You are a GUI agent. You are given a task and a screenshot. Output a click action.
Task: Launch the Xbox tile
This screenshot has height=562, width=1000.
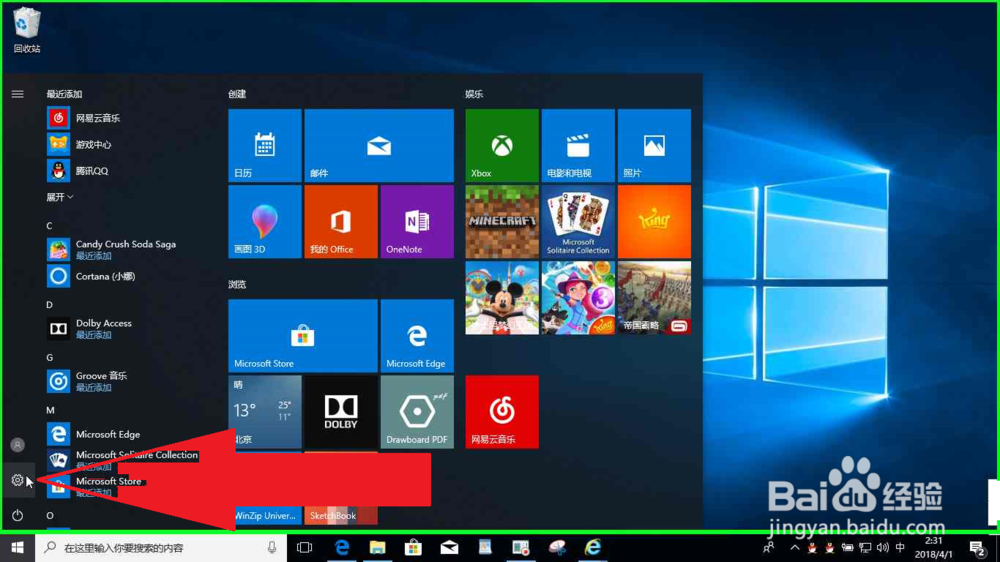[x=502, y=145]
